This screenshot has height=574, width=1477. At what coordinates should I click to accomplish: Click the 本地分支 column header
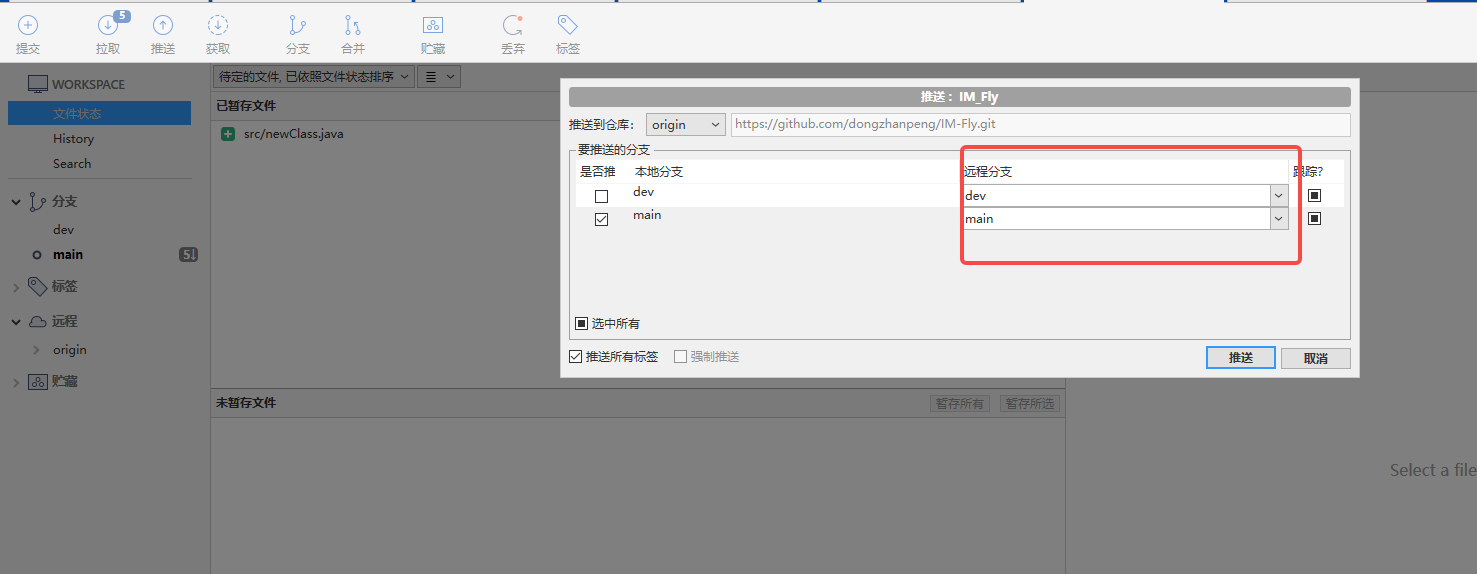(x=659, y=172)
